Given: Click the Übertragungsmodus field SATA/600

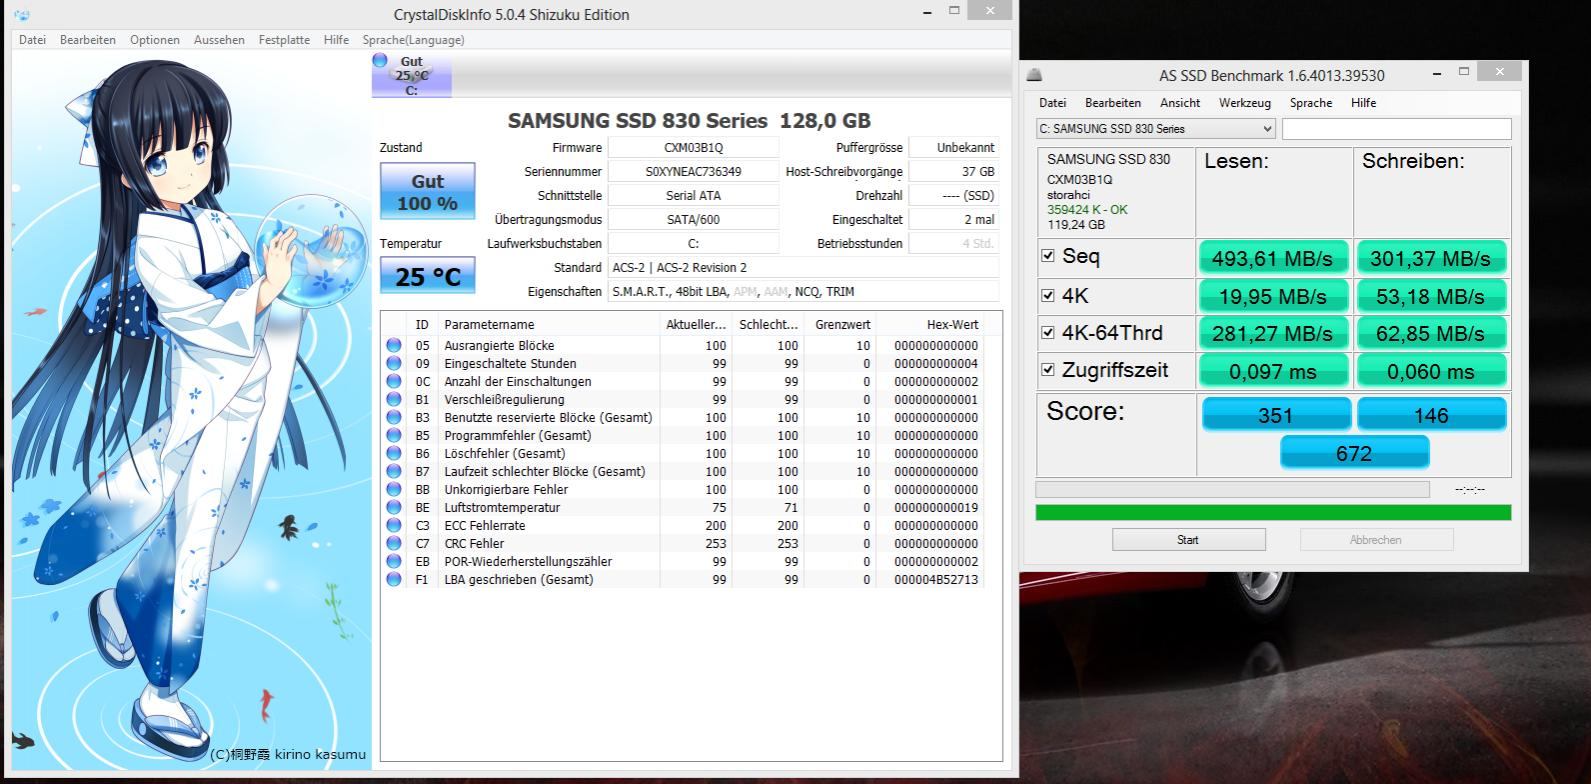Looking at the screenshot, I should [x=693, y=219].
